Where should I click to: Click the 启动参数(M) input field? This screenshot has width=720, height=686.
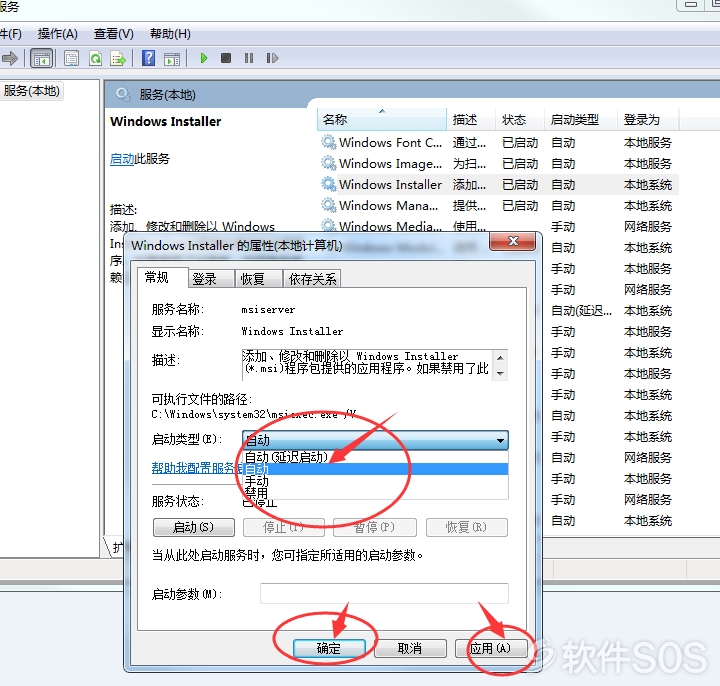coord(384,594)
